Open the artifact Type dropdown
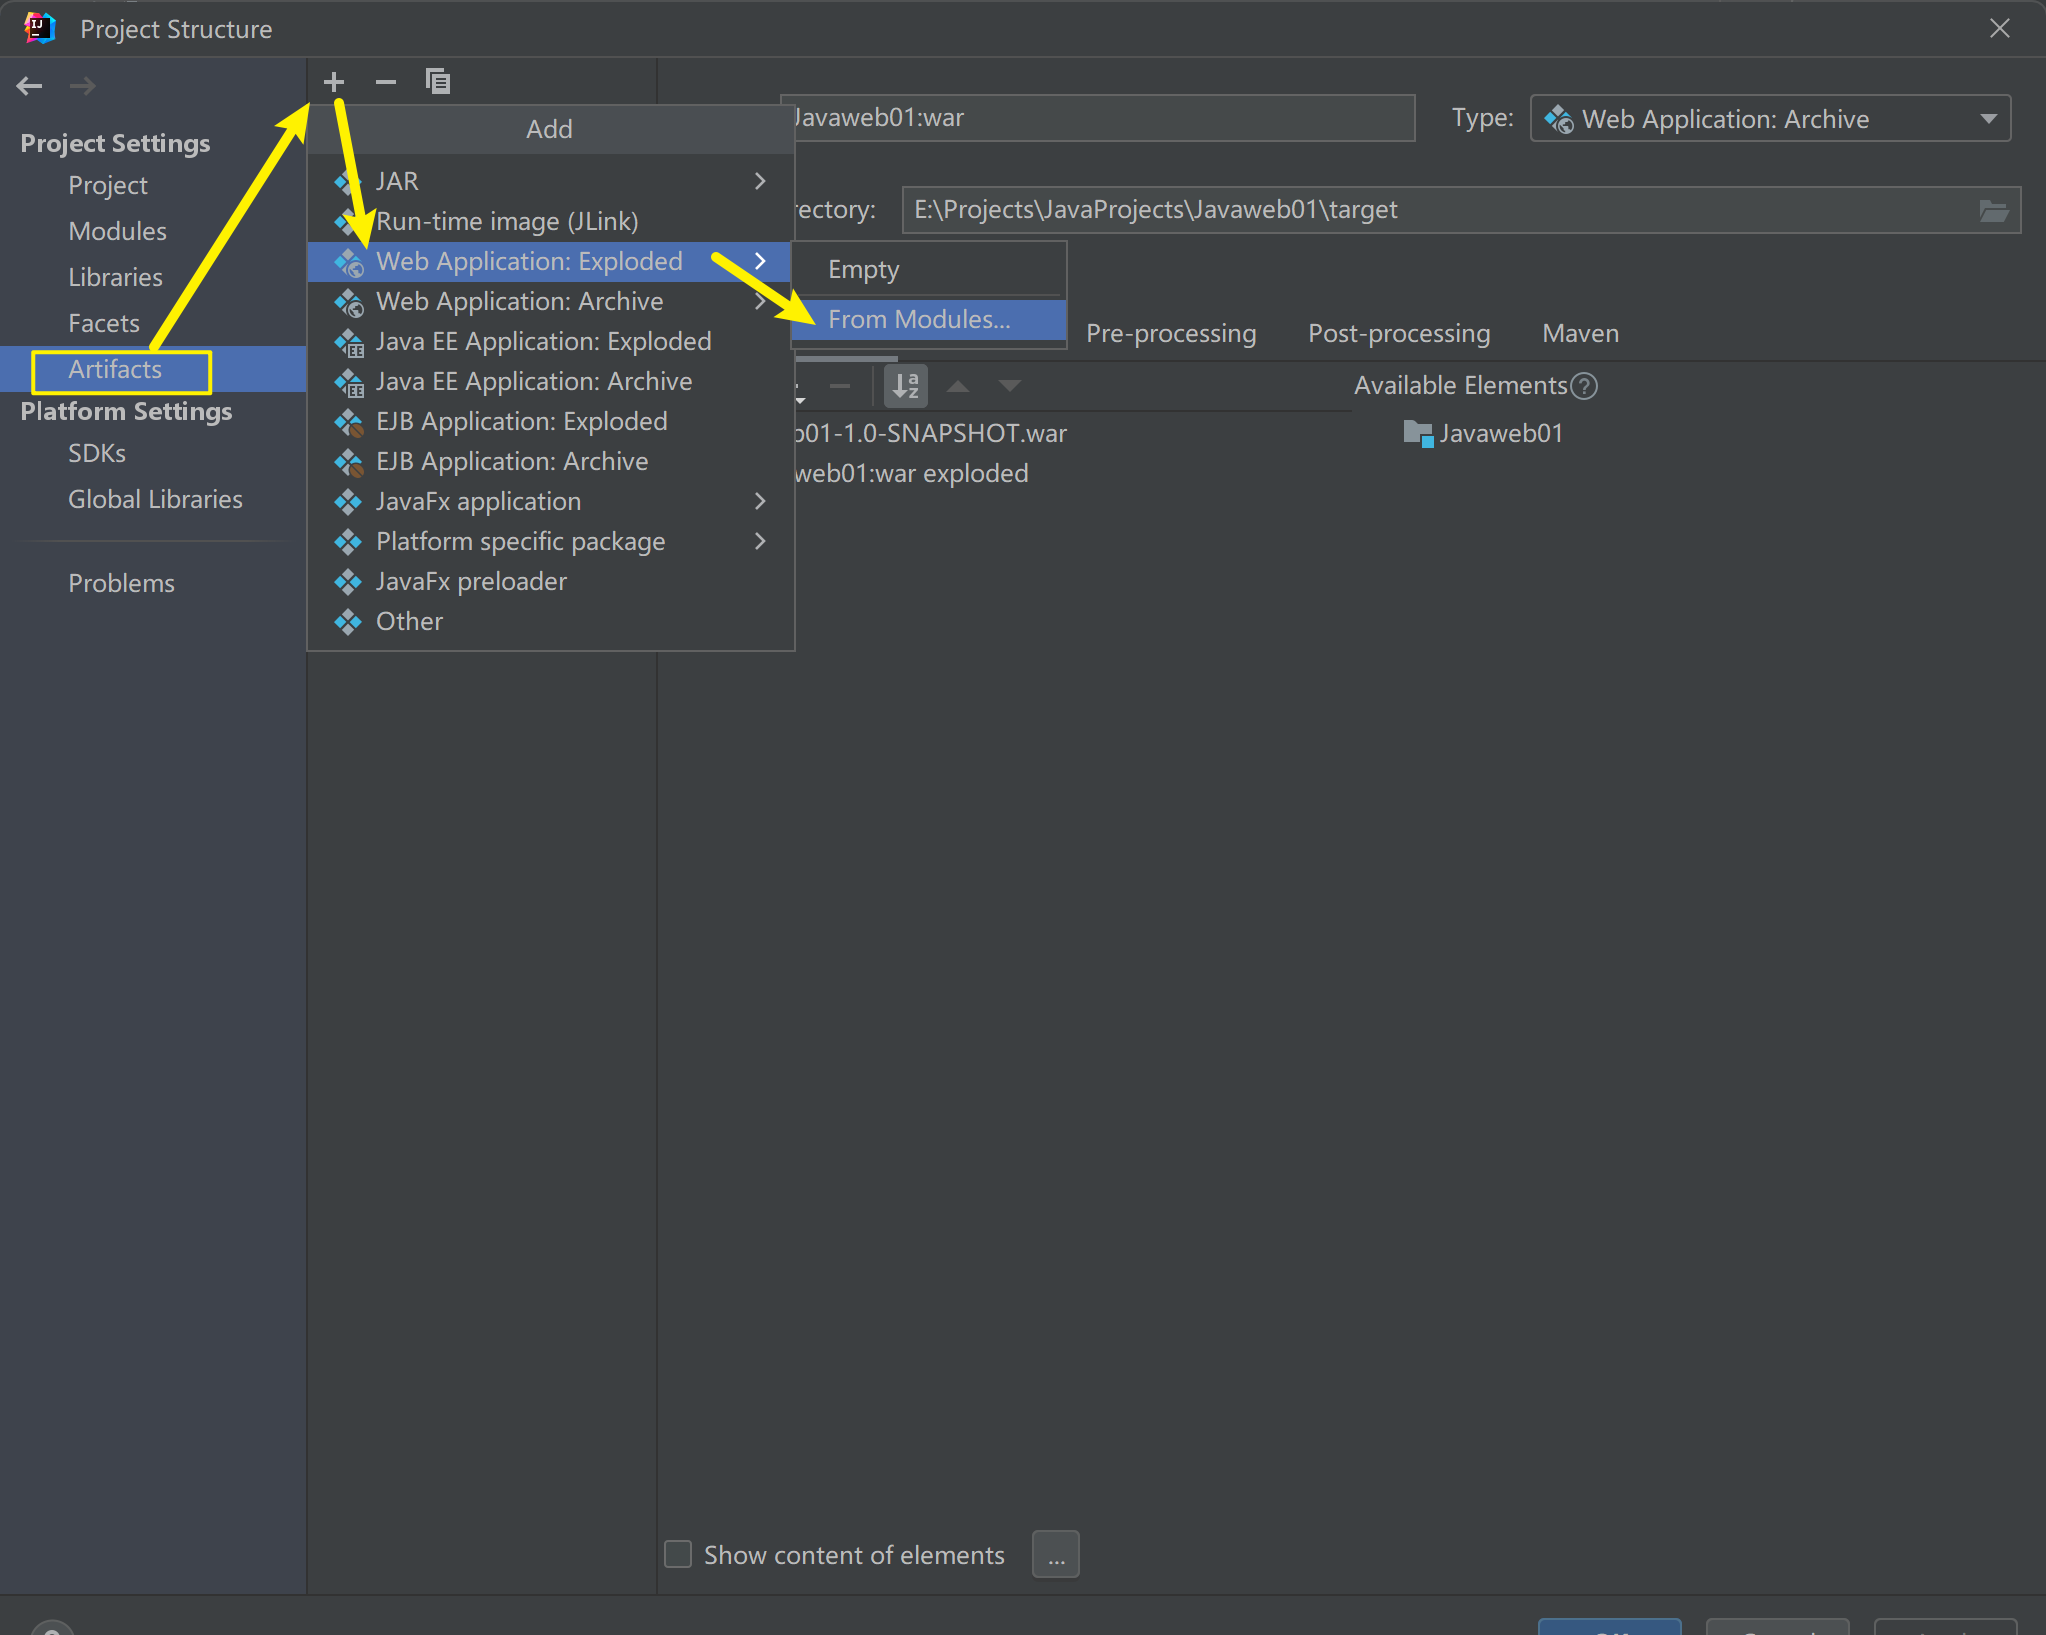The image size is (2046, 1635). point(1770,119)
